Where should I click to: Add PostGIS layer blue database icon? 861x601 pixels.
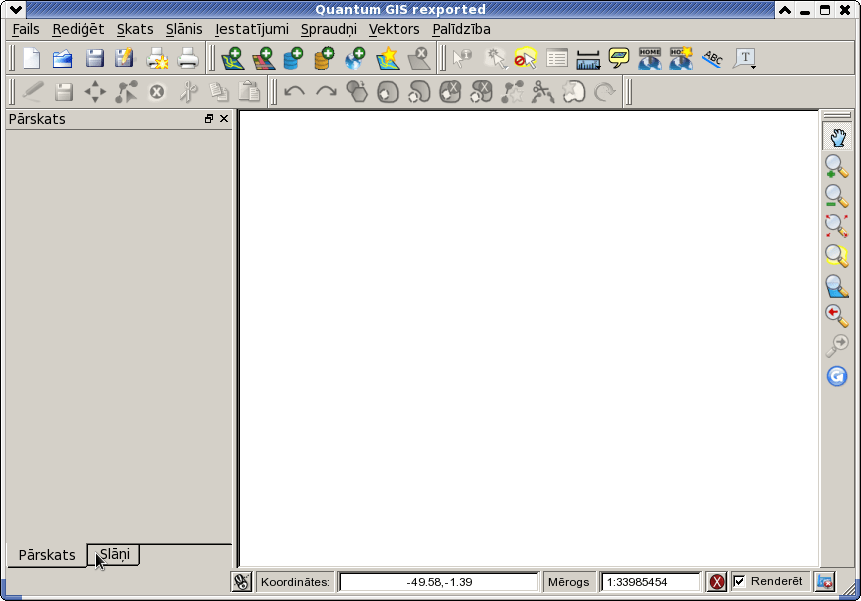pos(293,58)
